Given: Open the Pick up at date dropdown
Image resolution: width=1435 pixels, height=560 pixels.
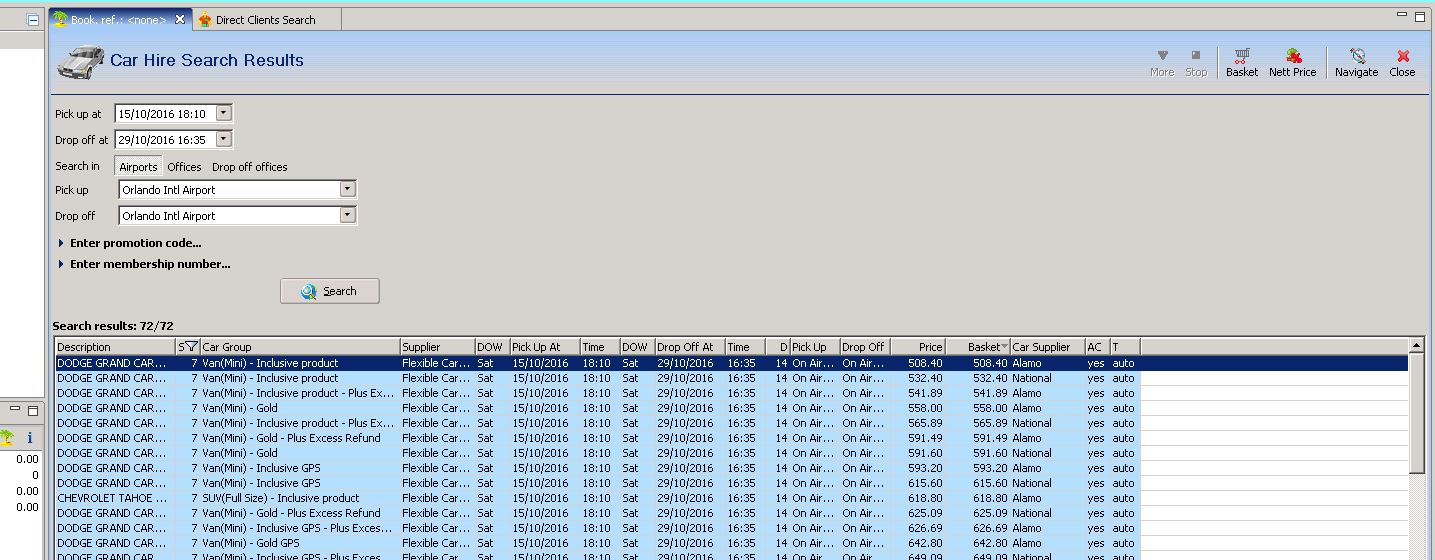Looking at the screenshot, I should pos(224,114).
